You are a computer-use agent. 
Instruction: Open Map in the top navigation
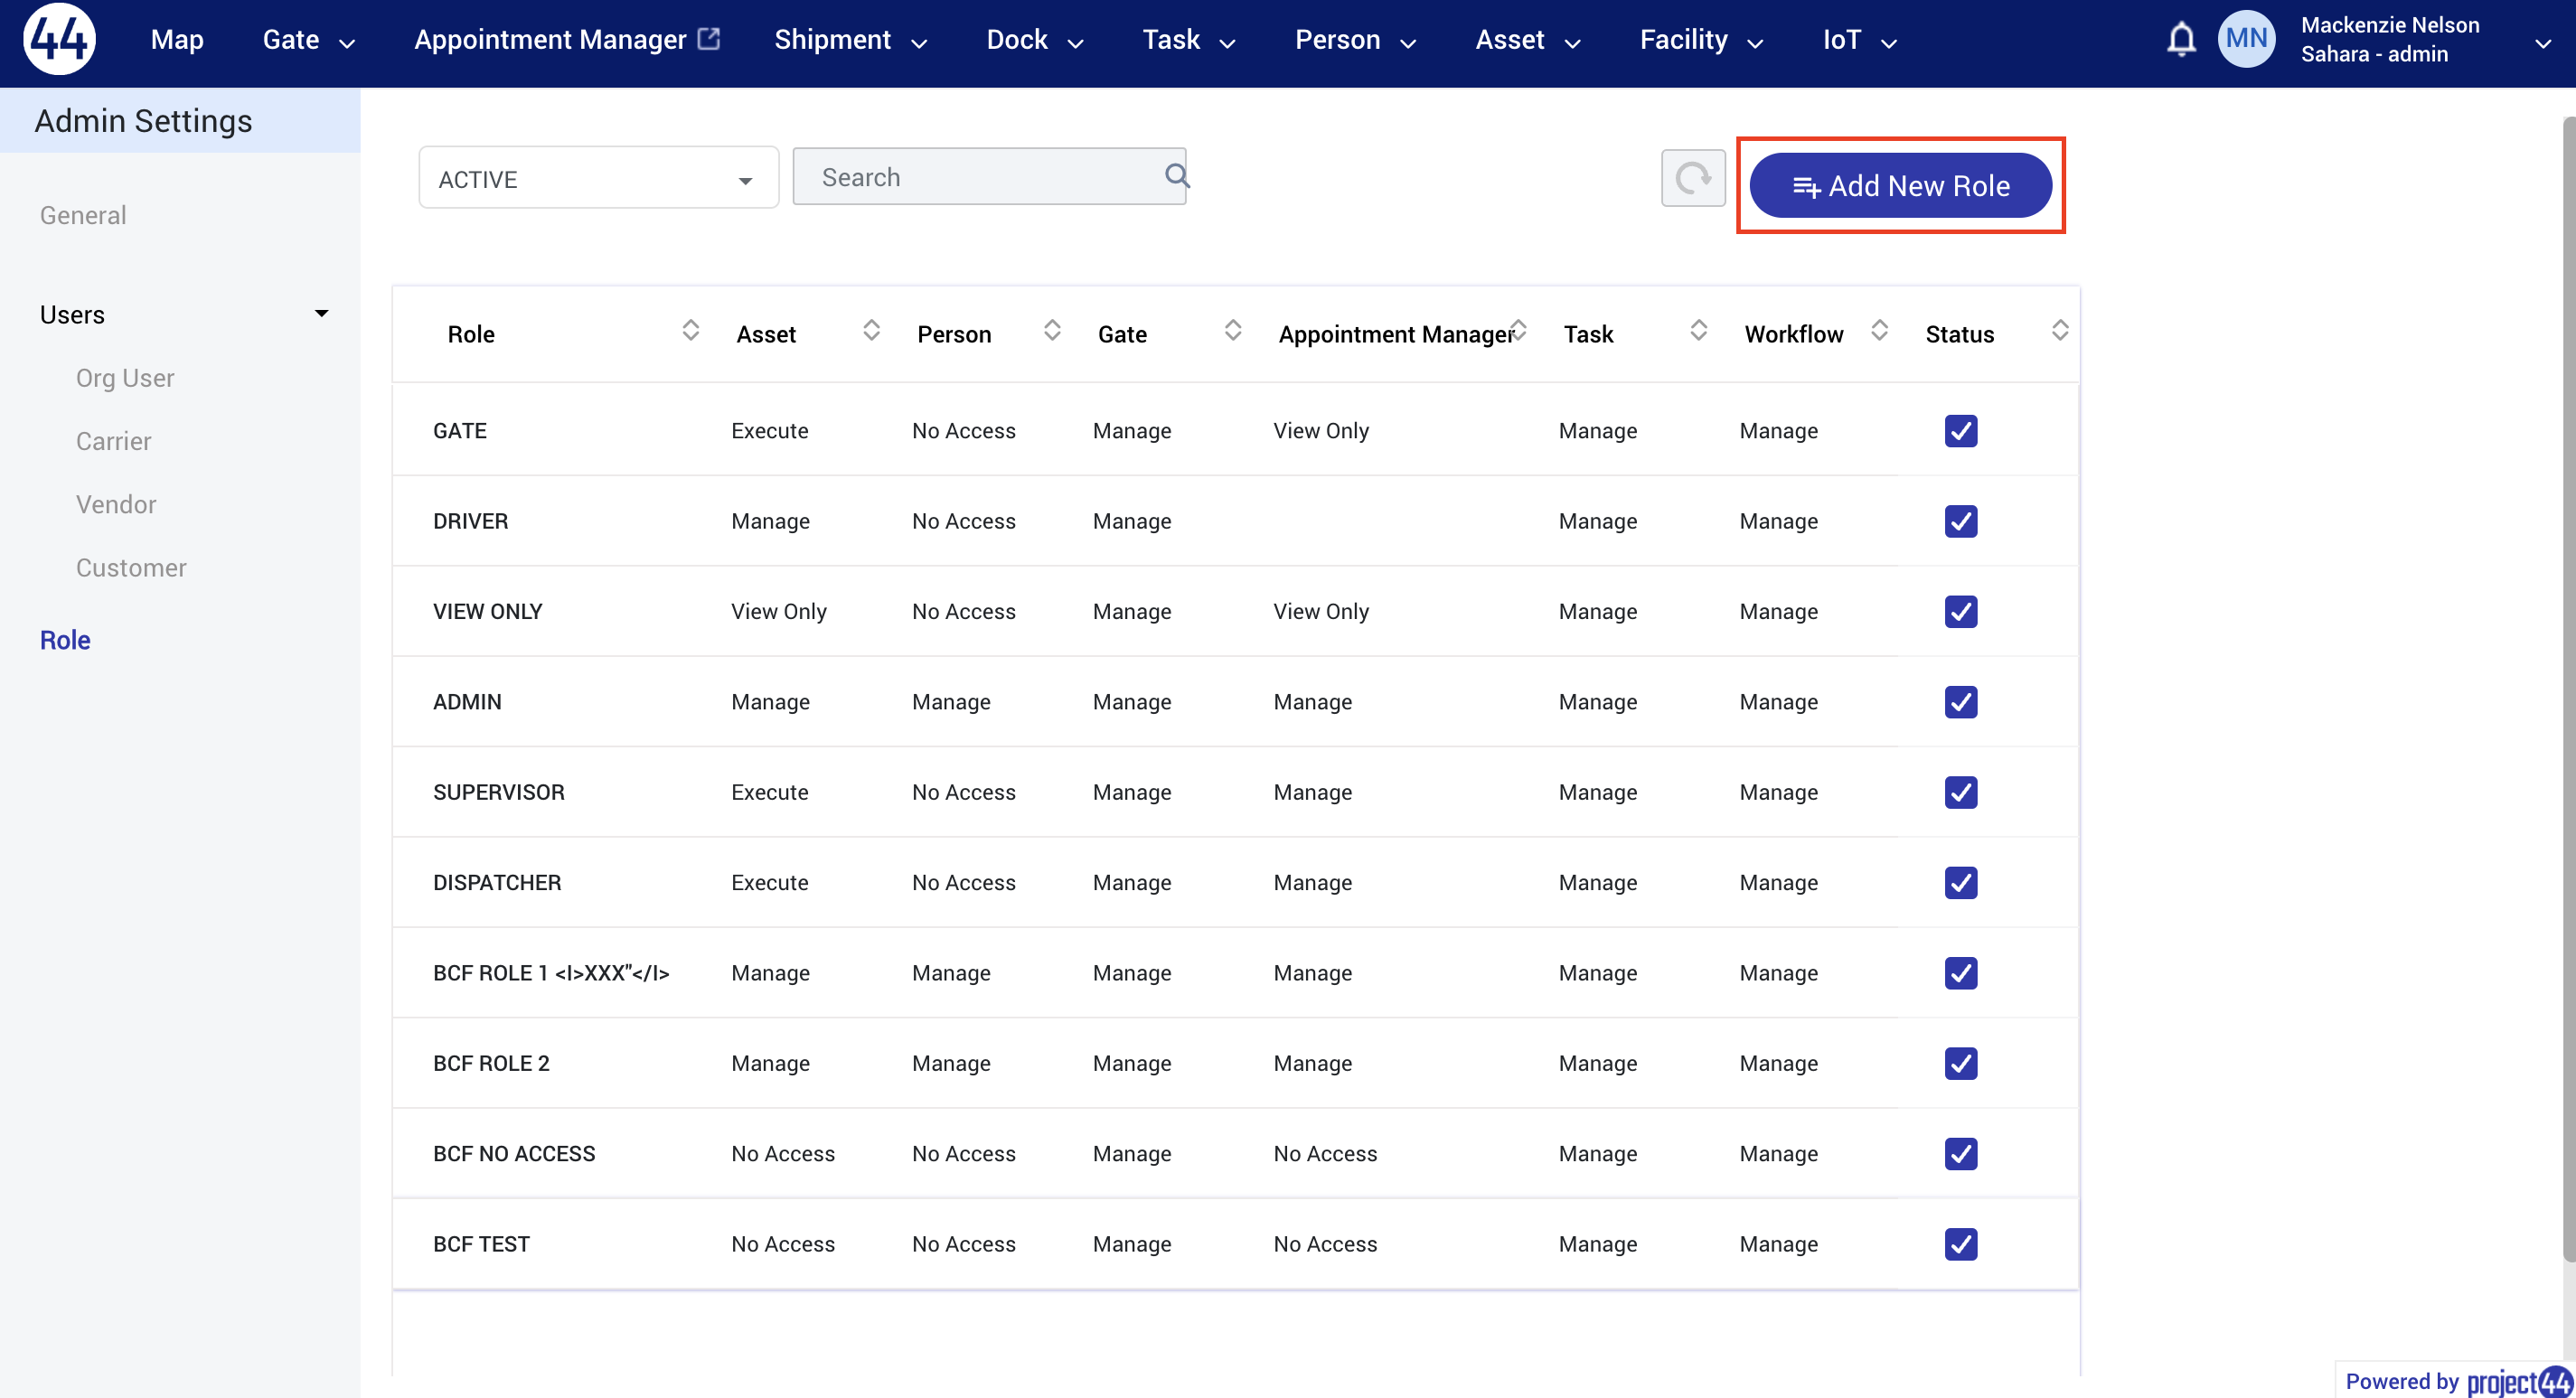coord(177,40)
